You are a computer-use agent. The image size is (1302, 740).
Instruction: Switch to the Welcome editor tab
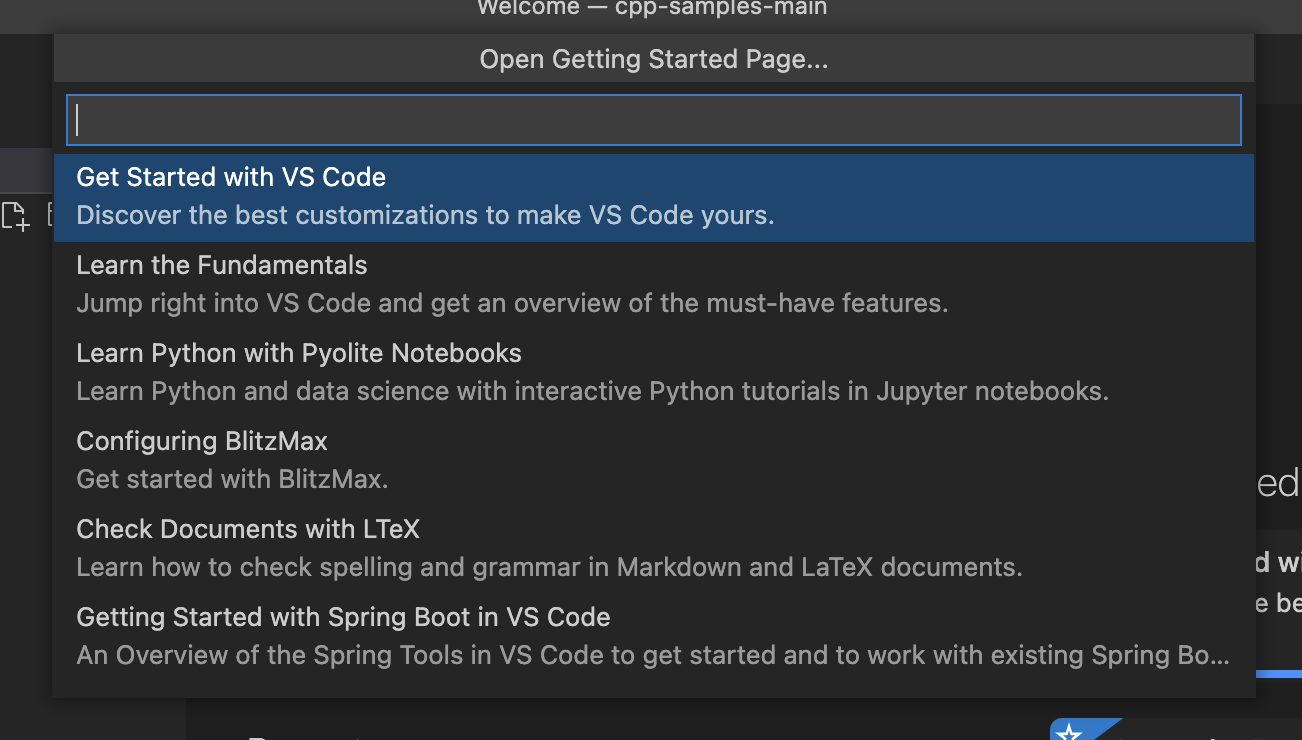coord(651,9)
